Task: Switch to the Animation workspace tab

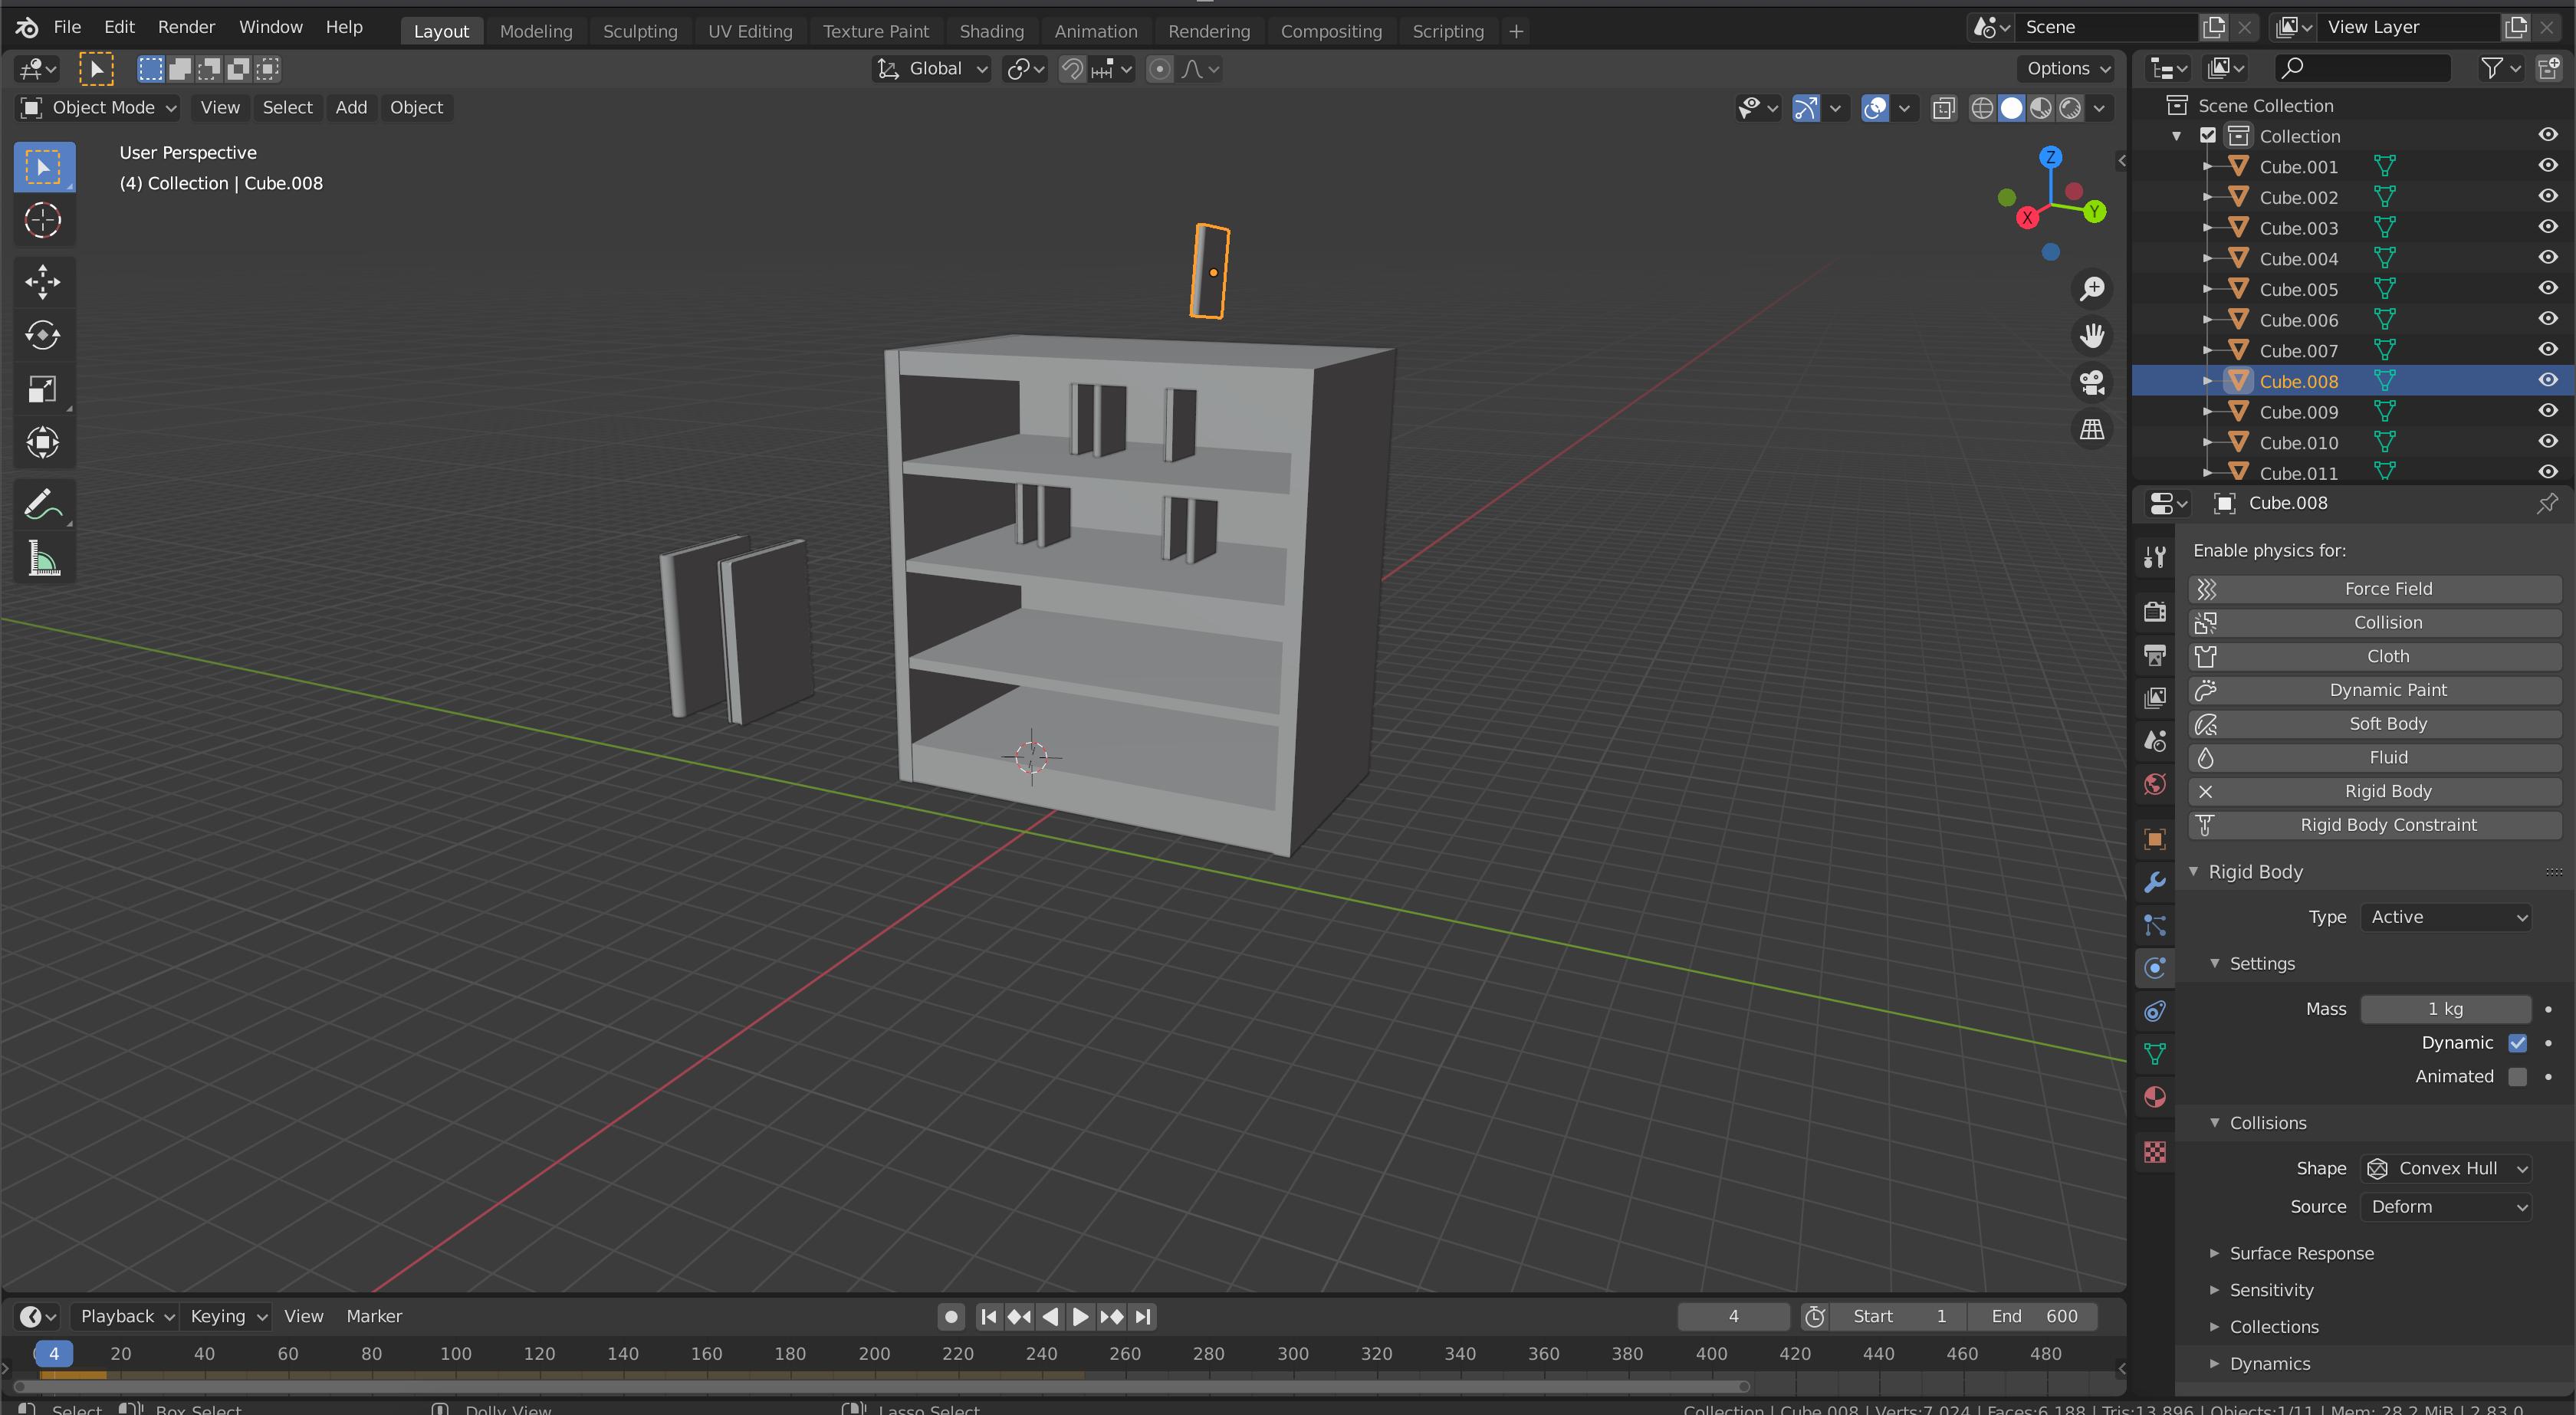Action: (x=1096, y=31)
